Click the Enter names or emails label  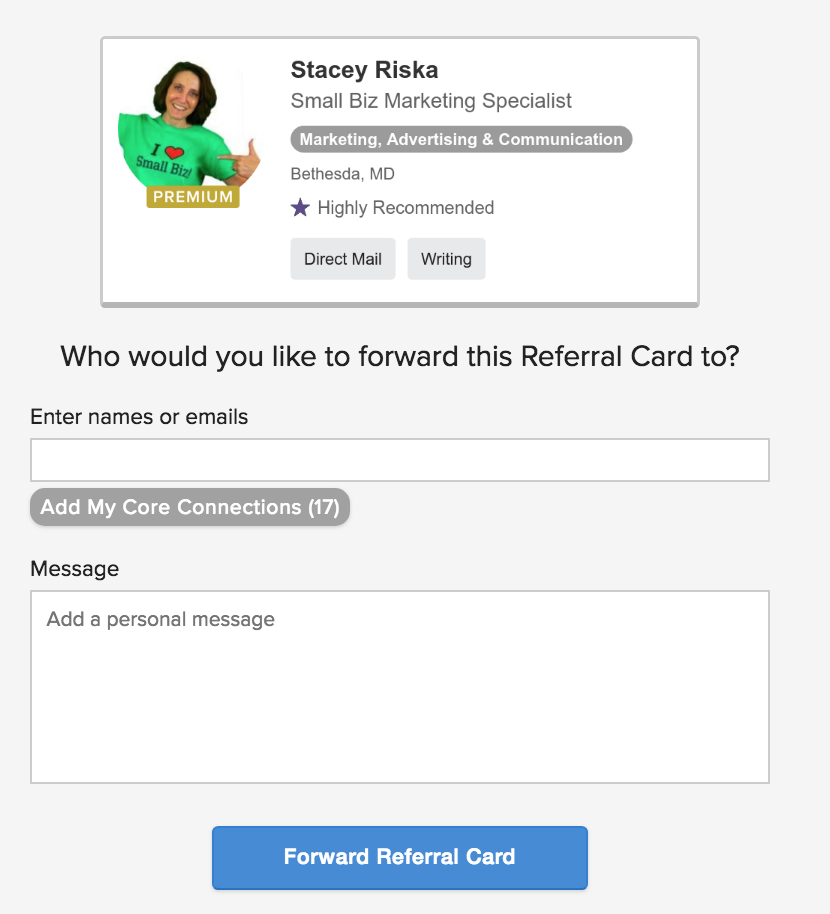(x=138, y=417)
